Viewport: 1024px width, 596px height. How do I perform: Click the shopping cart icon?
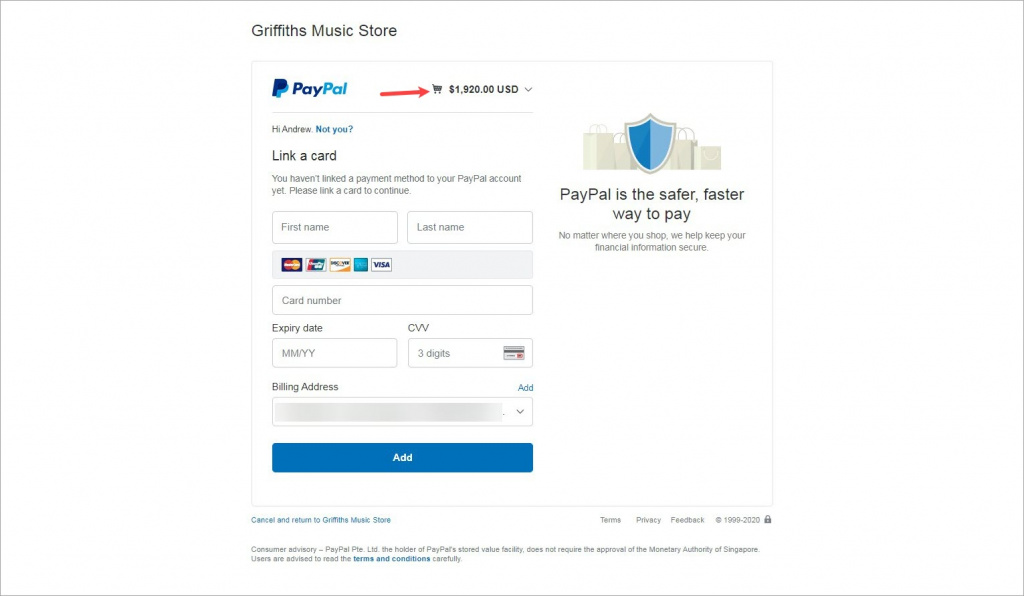(x=437, y=89)
